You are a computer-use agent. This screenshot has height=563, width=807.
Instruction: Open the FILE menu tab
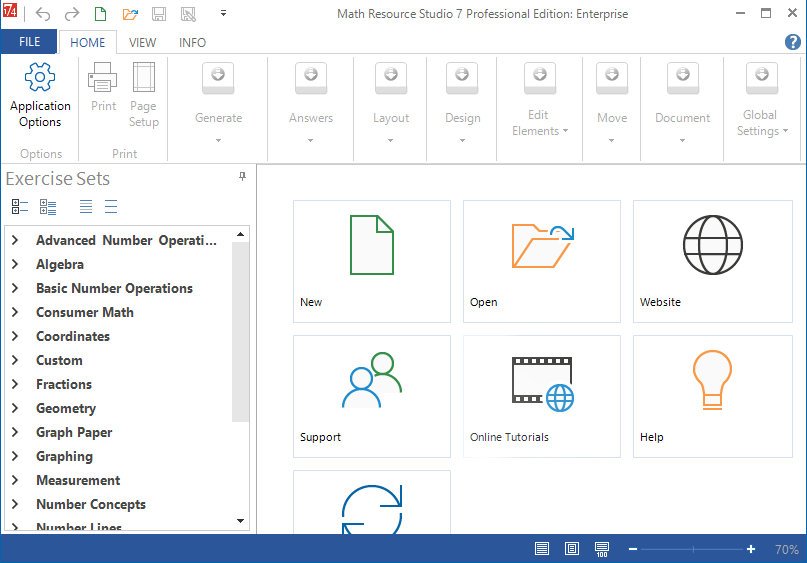pyautogui.click(x=29, y=42)
